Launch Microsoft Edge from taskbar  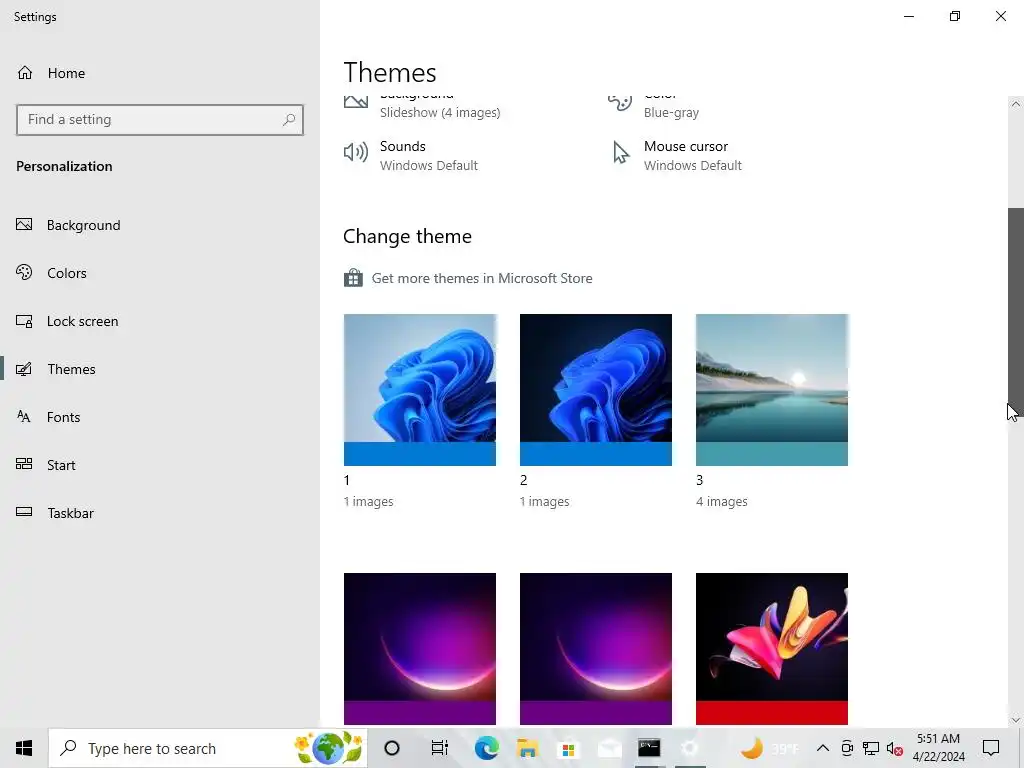click(487, 748)
